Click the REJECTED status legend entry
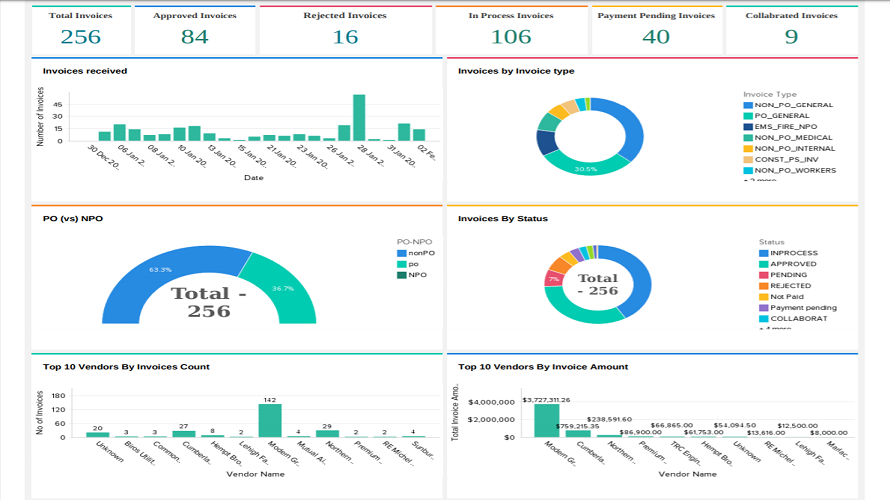Viewport: 890px width, 500px height. [786, 285]
